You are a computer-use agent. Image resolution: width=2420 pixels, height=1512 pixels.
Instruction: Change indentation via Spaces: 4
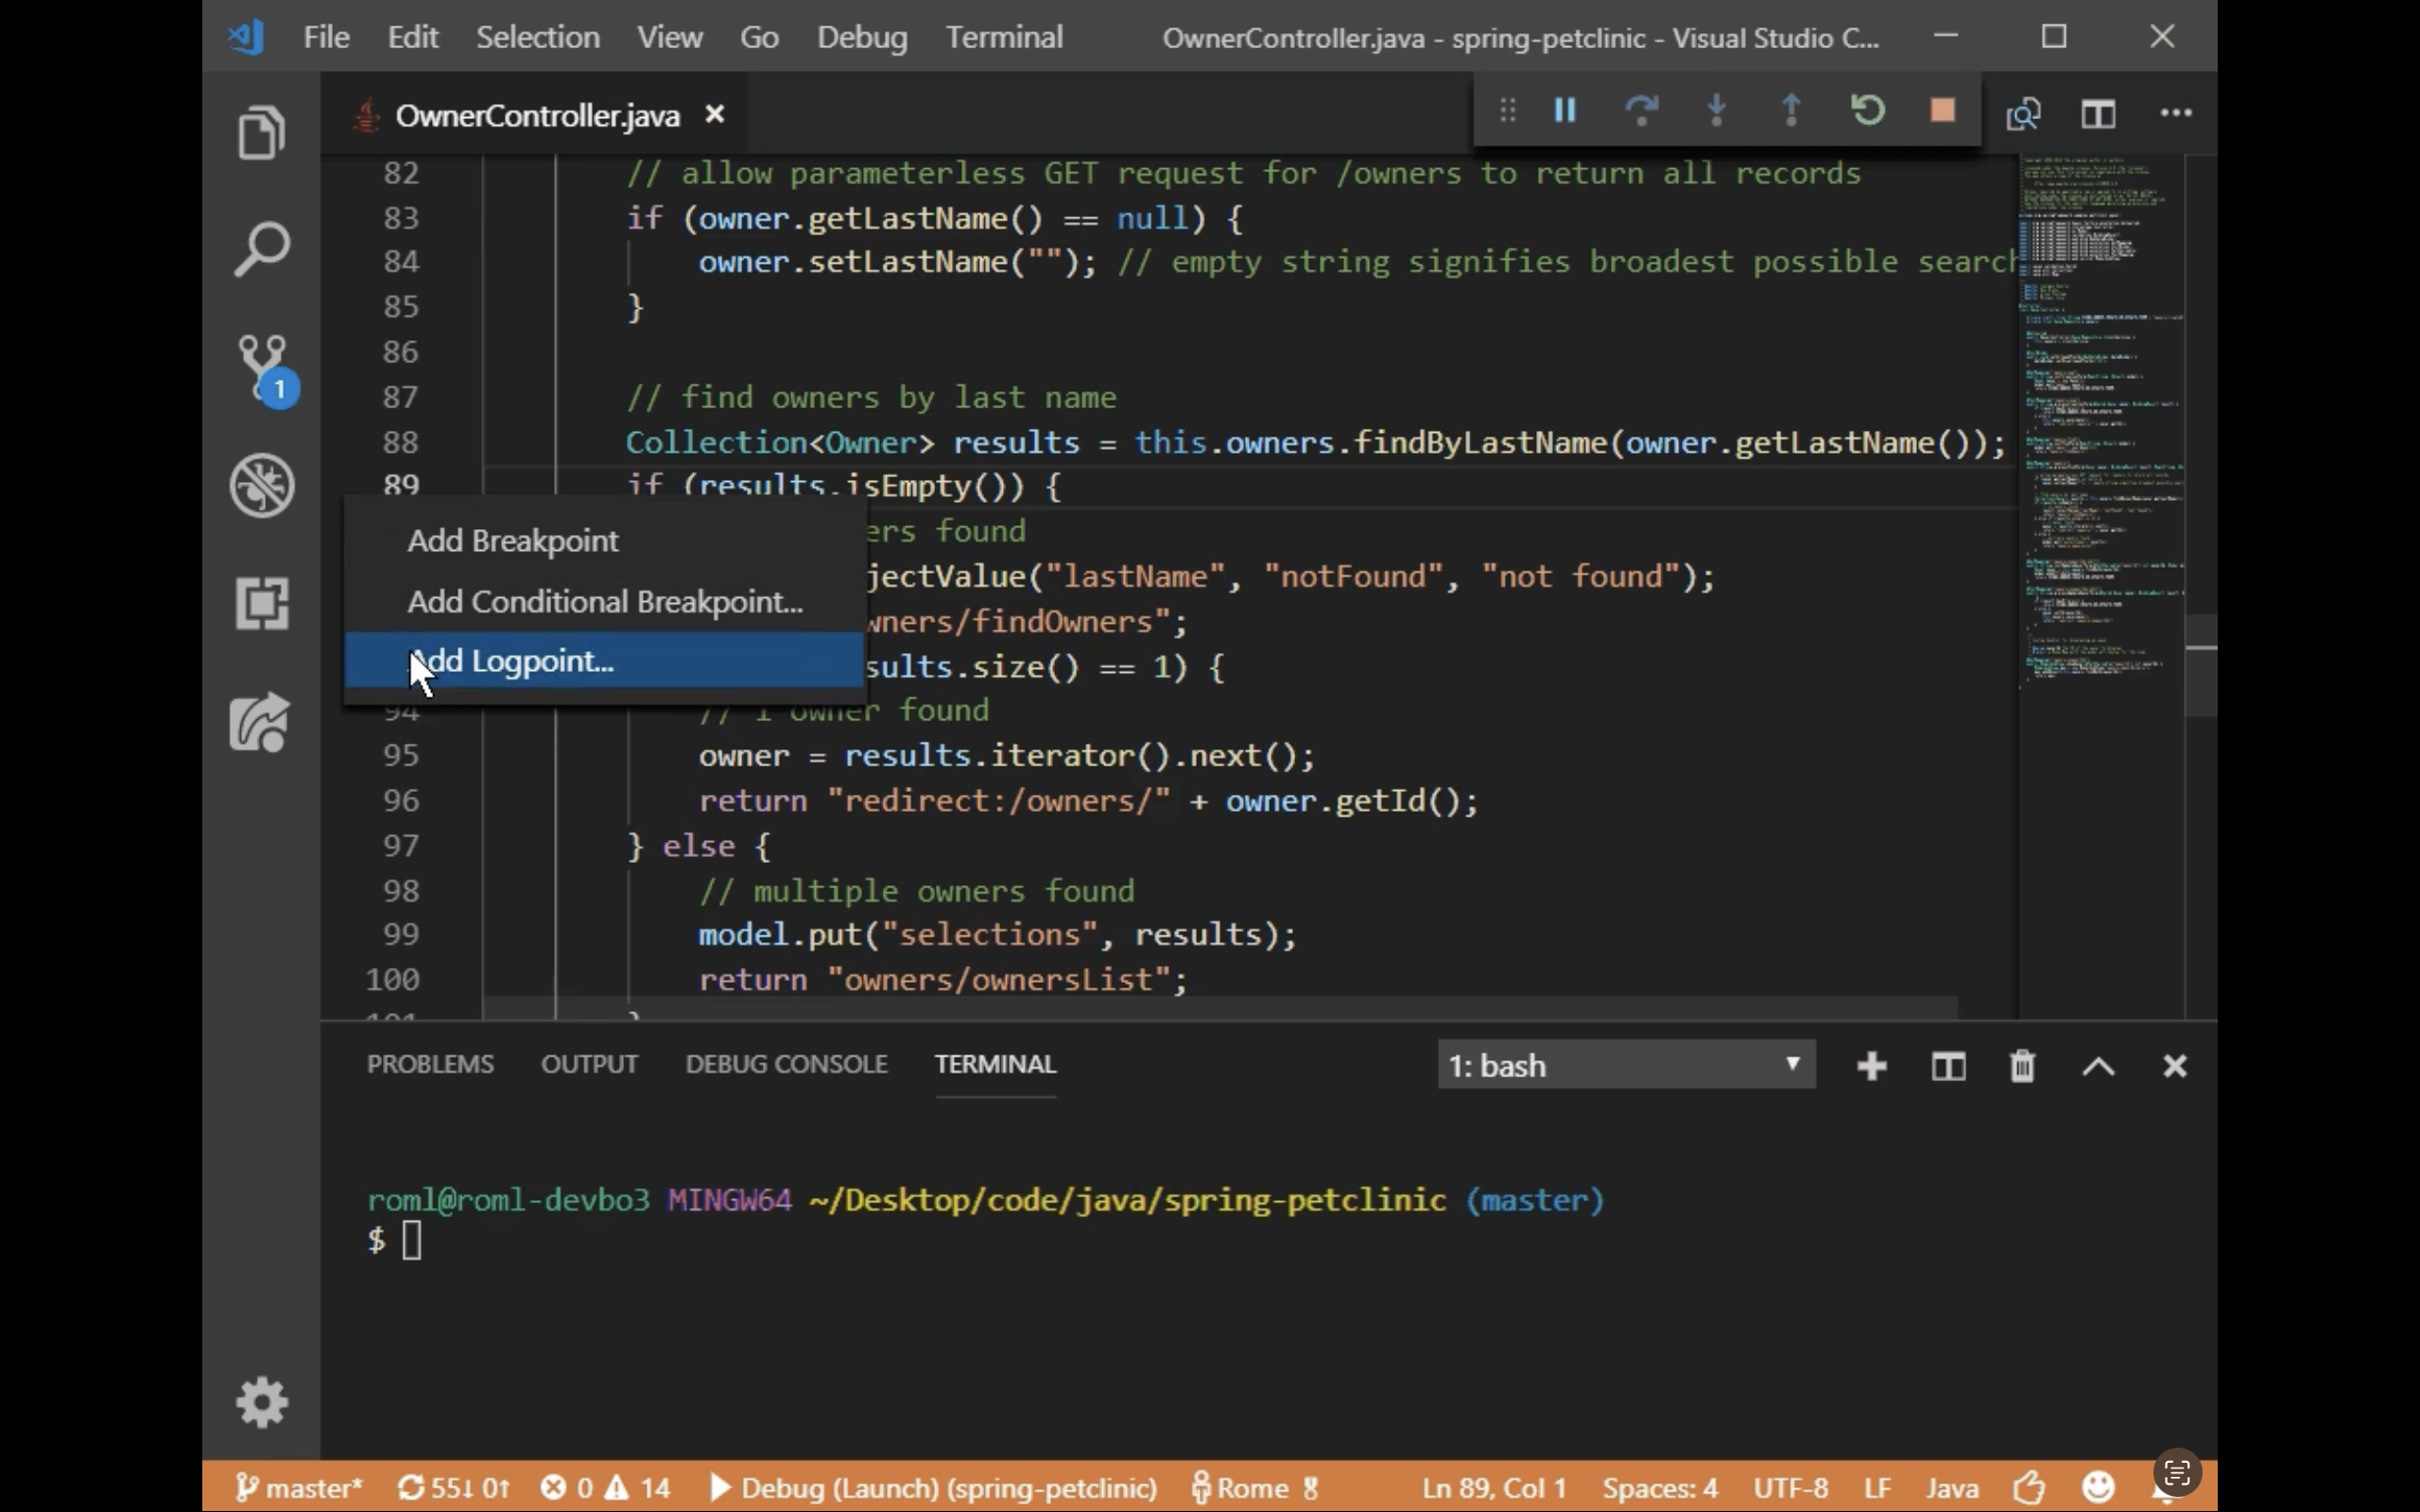click(x=1660, y=1488)
